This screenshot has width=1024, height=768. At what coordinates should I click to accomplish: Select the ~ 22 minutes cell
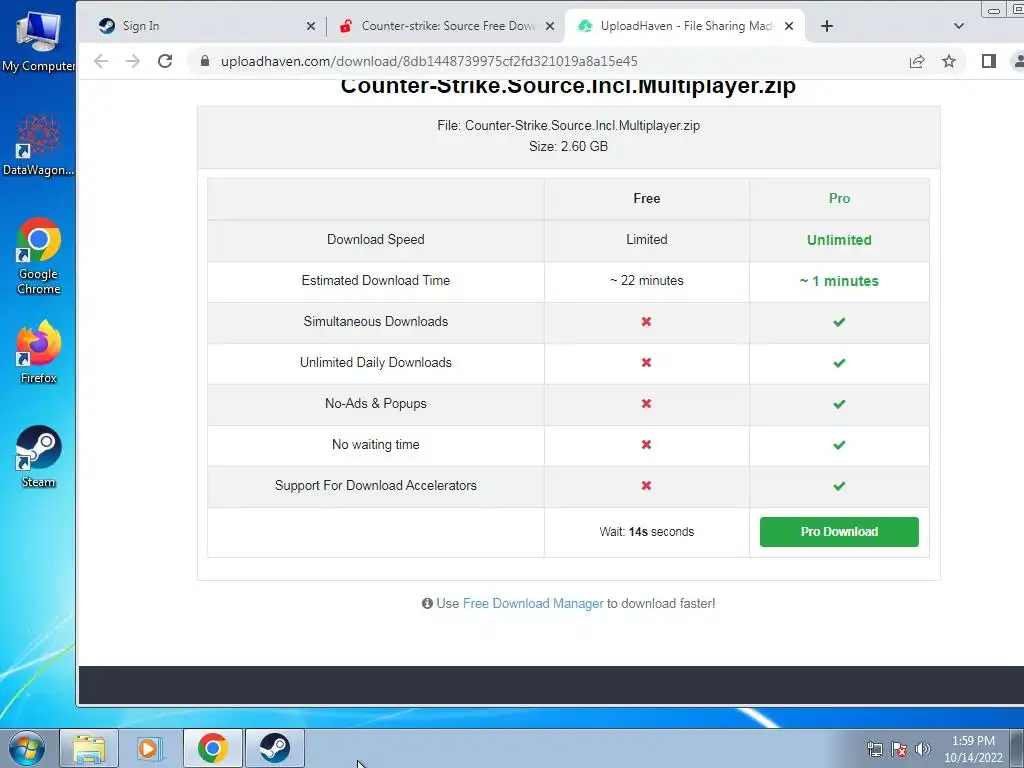[x=647, y=281]
